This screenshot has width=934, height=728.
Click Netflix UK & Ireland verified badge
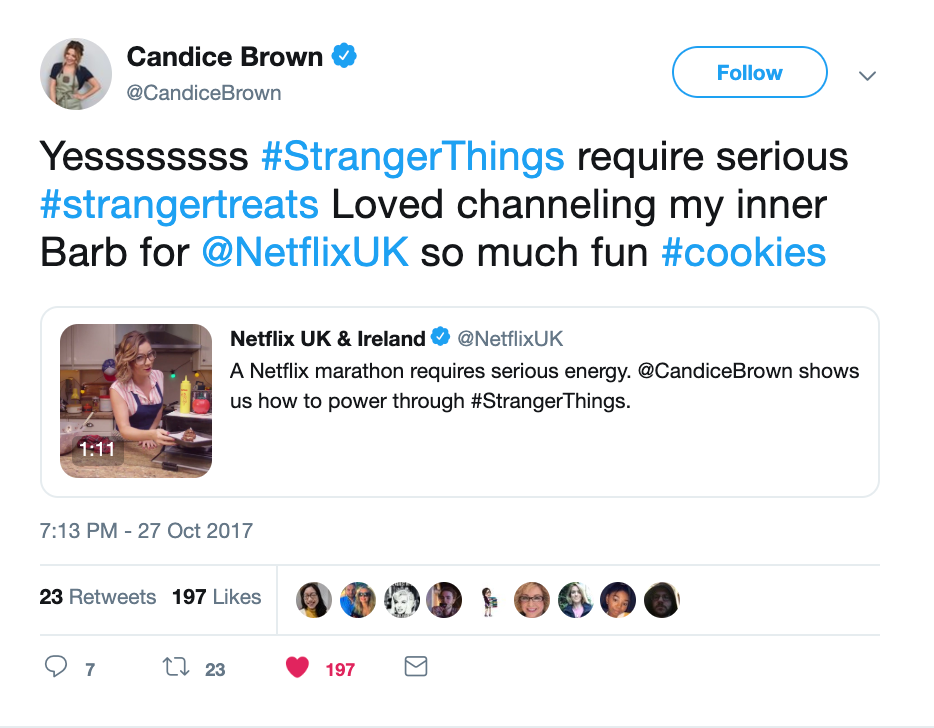[x=440, y=338]
